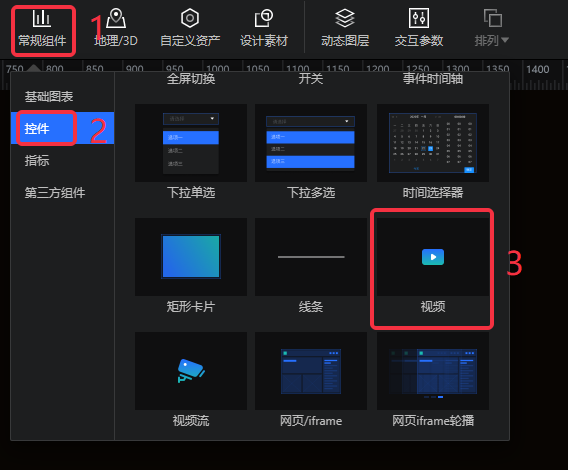Viewport: 568px width, 470px height.
Task: Open the 设计素材 toolbar icon
Action: (x=264, y=18)
